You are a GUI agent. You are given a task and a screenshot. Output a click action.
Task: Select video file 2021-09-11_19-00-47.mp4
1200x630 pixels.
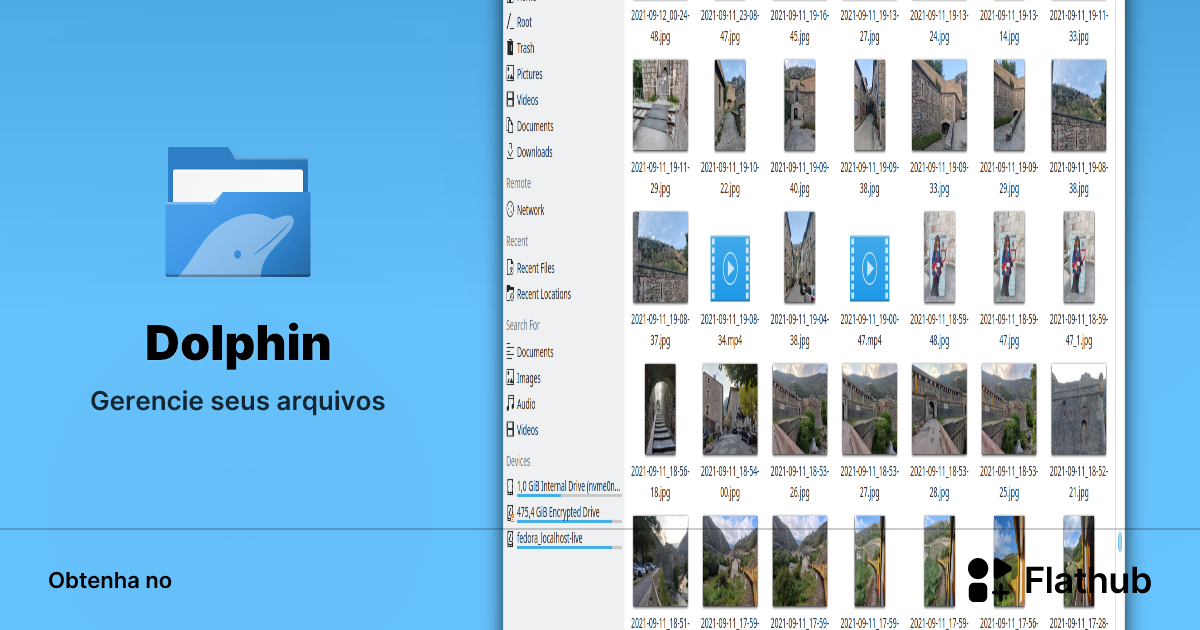(x=870, y=268)
